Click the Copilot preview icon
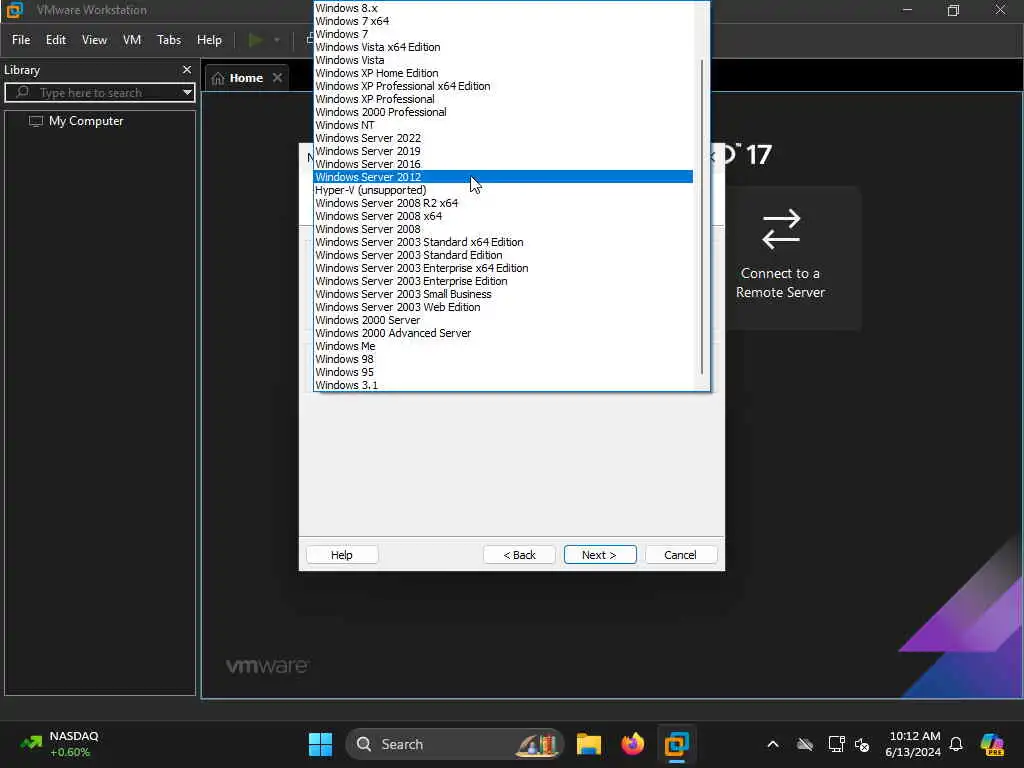This screenshot has height=768, width=1024. (992, 744)
